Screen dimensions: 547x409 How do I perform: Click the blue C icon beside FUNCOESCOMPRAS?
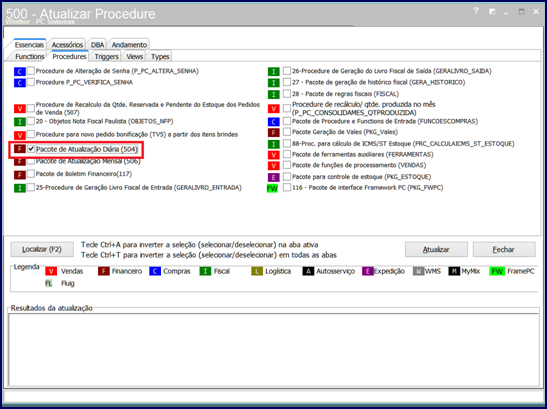tap(274, 122)
